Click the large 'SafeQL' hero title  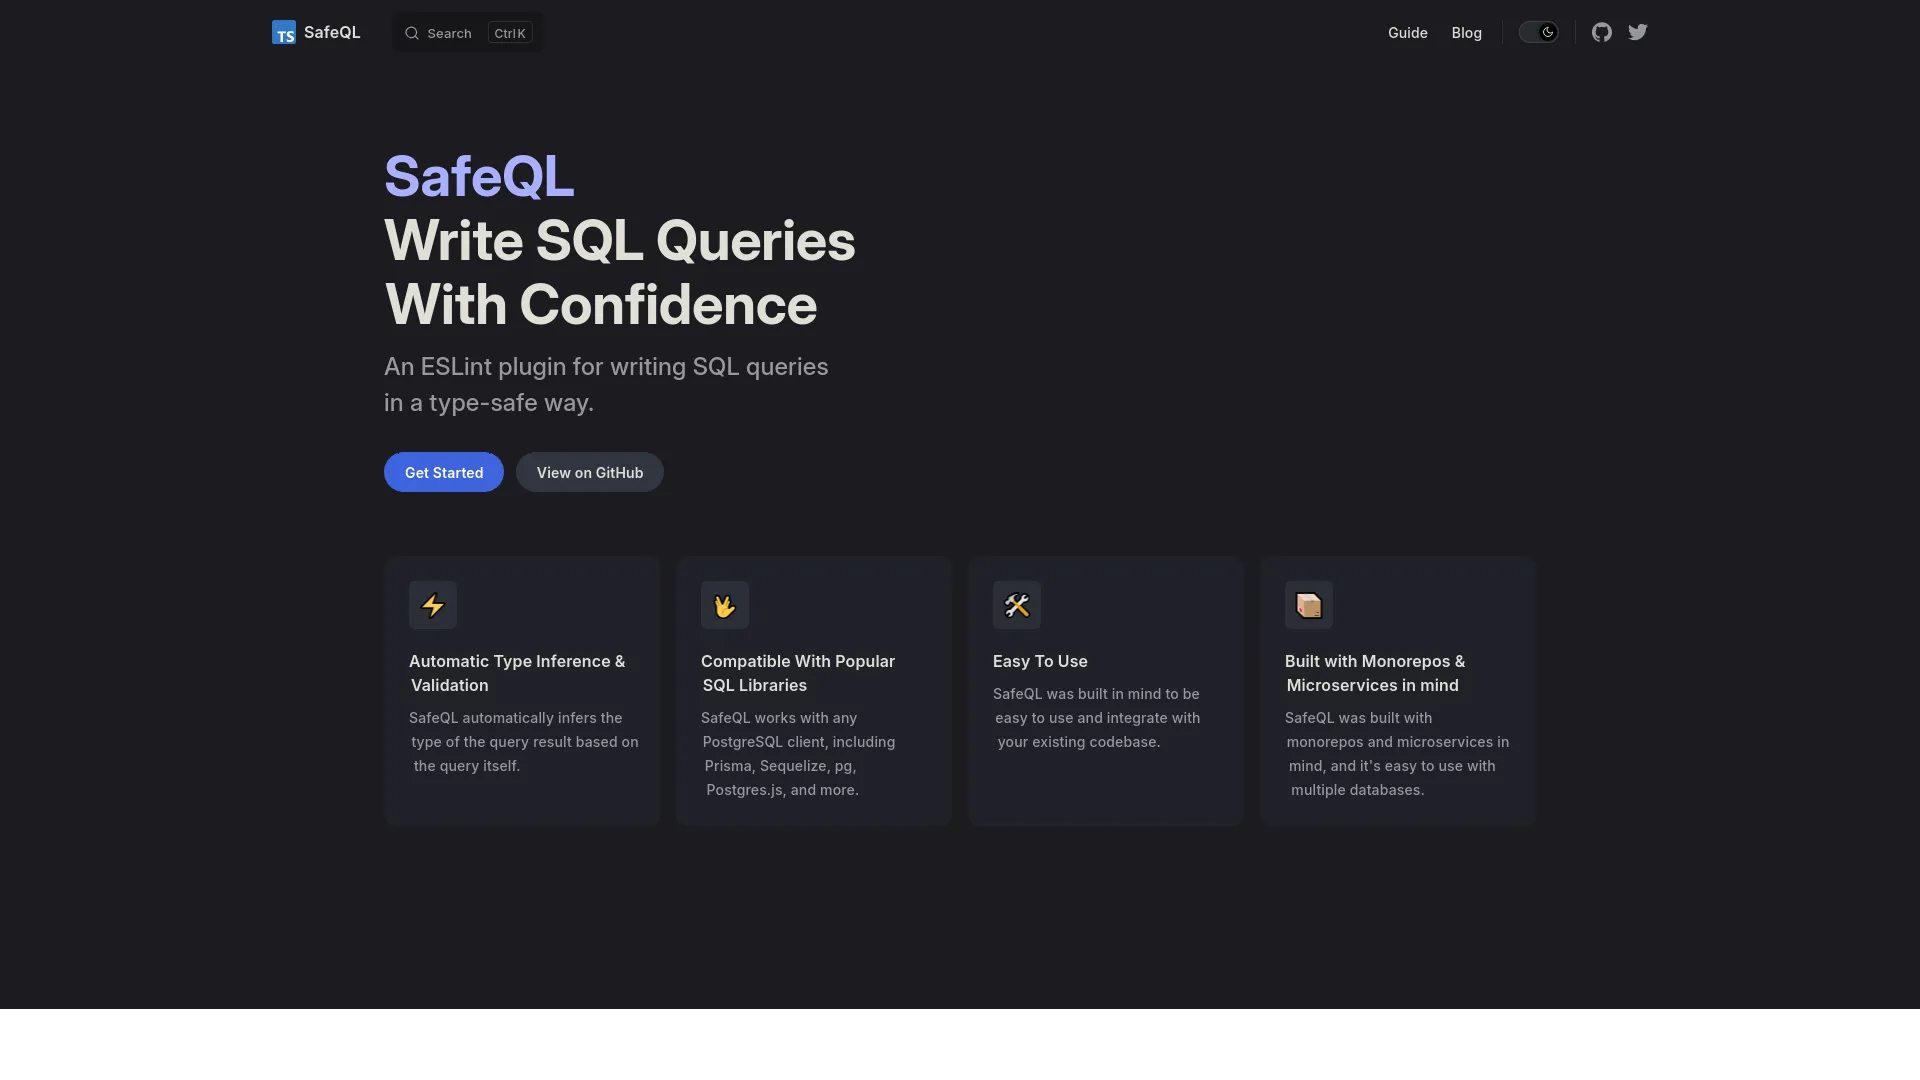coord(479,176)
